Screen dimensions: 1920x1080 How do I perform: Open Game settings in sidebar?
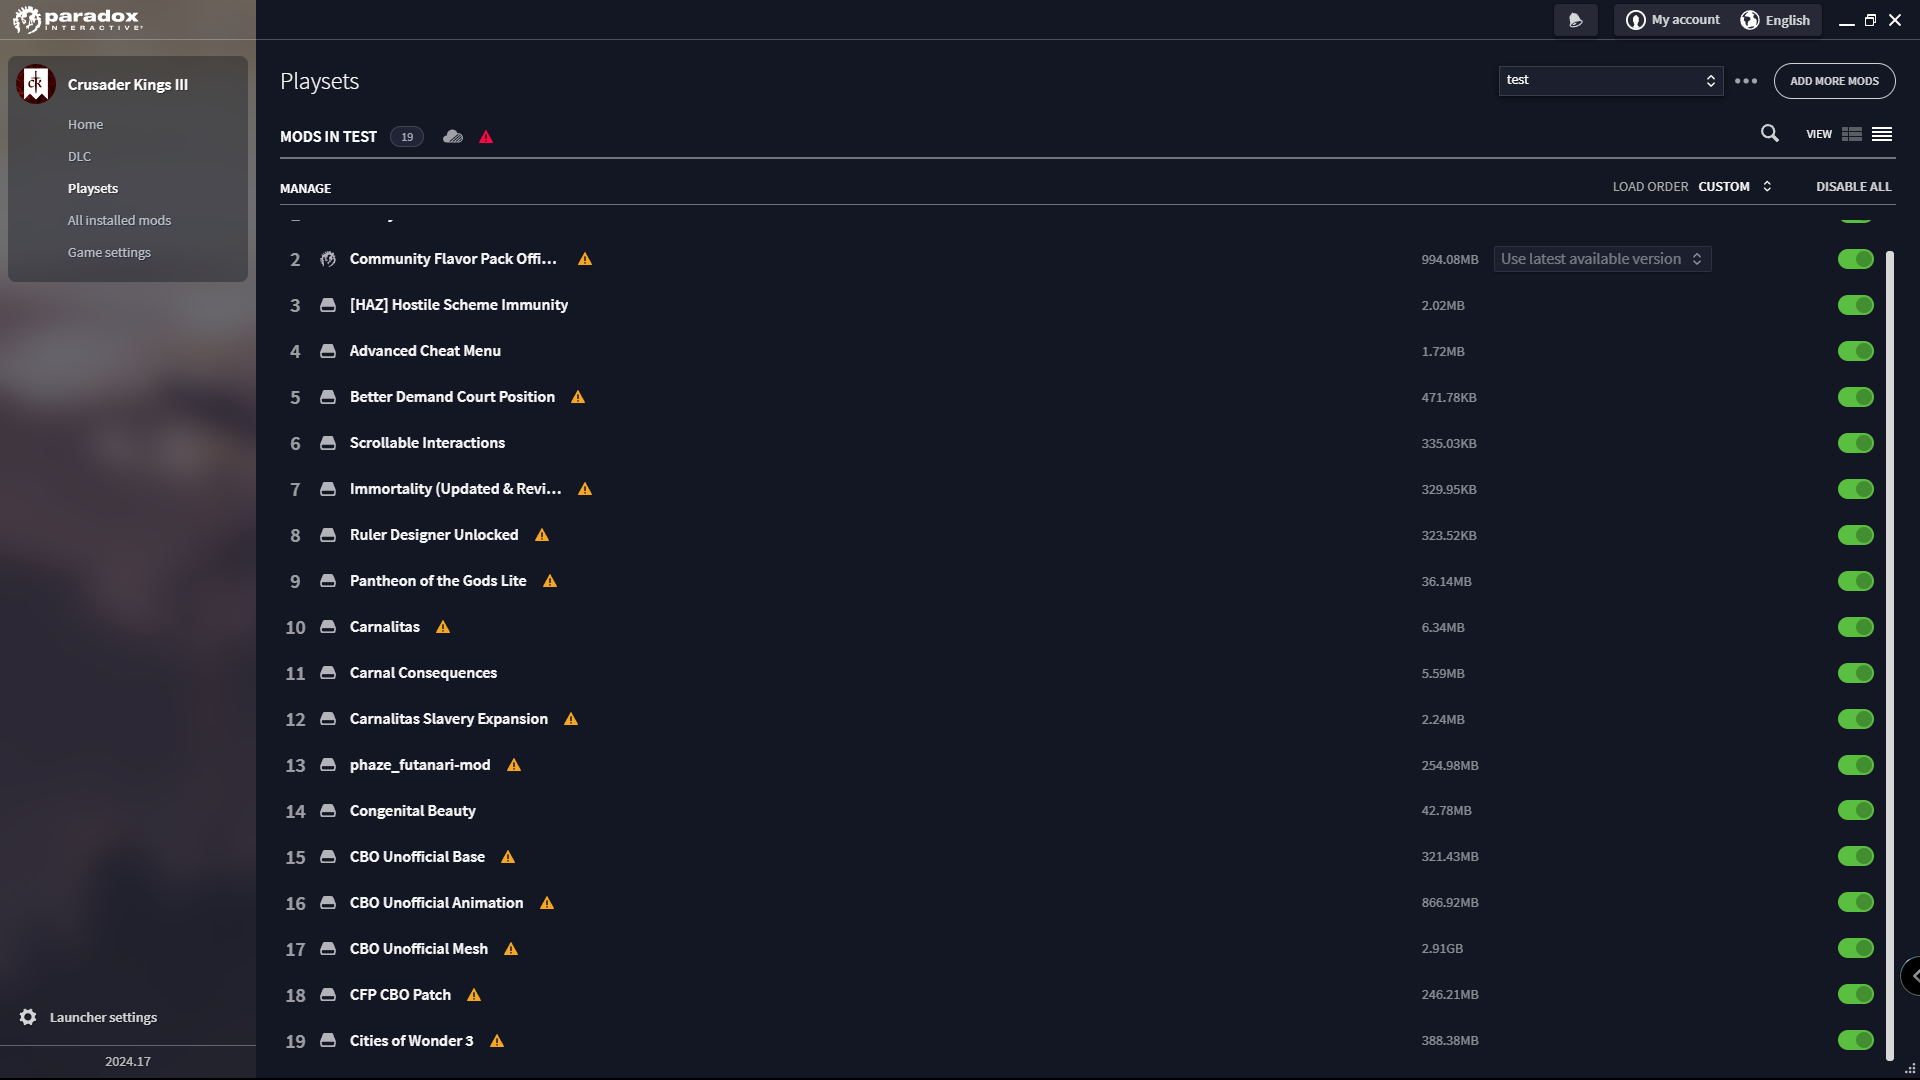[109, 253]
